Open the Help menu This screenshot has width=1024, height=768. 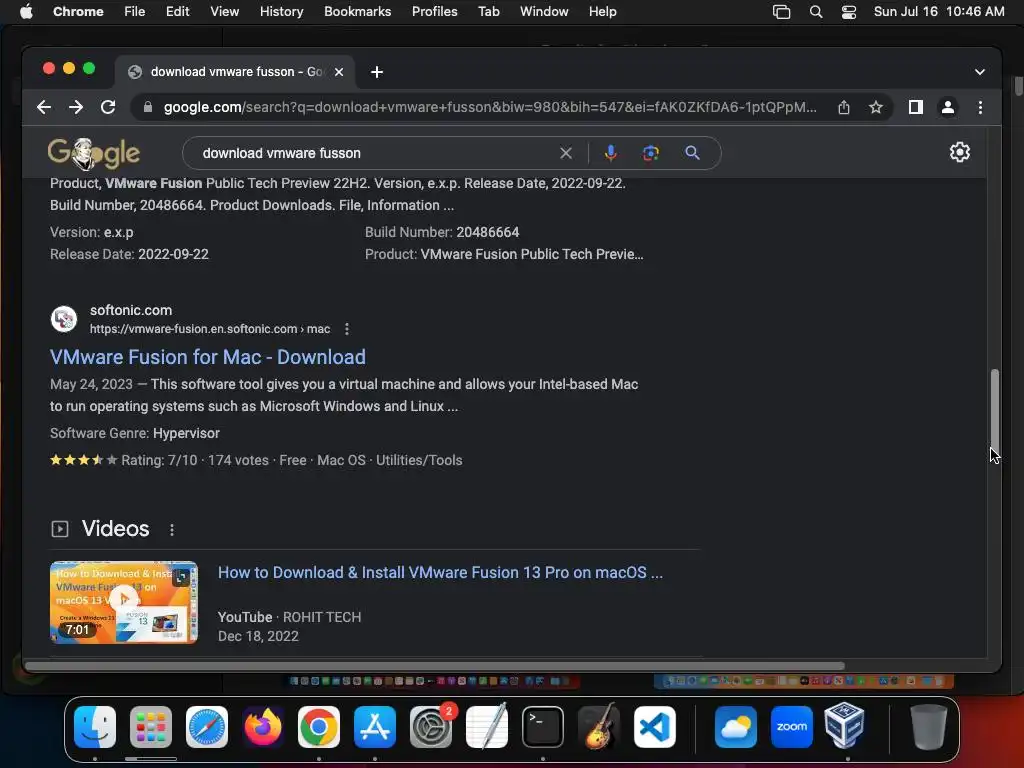(x=602, y=12)
